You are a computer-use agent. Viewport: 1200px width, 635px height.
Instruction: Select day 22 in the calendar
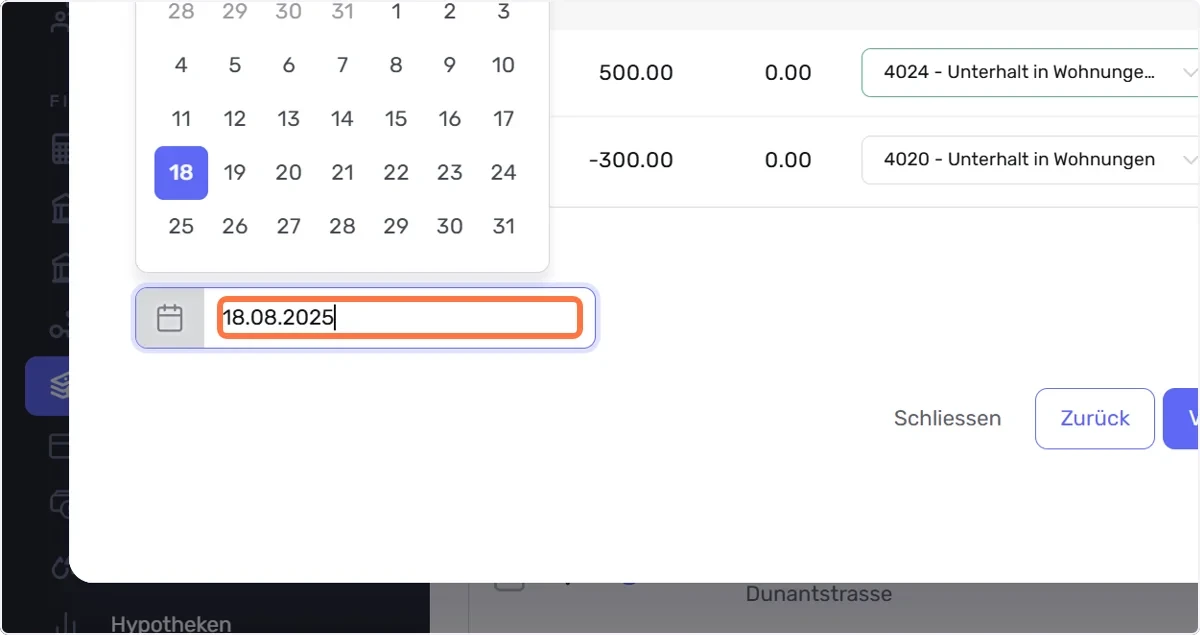(396, 173)
